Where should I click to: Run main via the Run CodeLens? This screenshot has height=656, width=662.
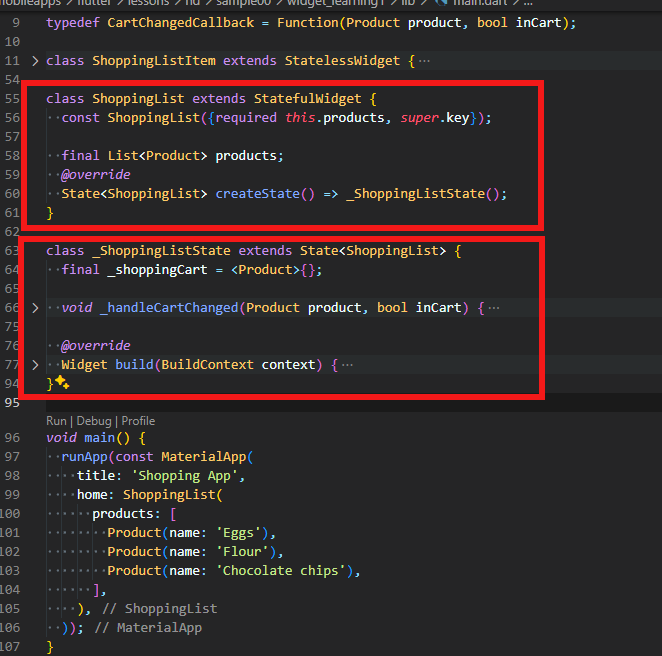coord(56,421)
